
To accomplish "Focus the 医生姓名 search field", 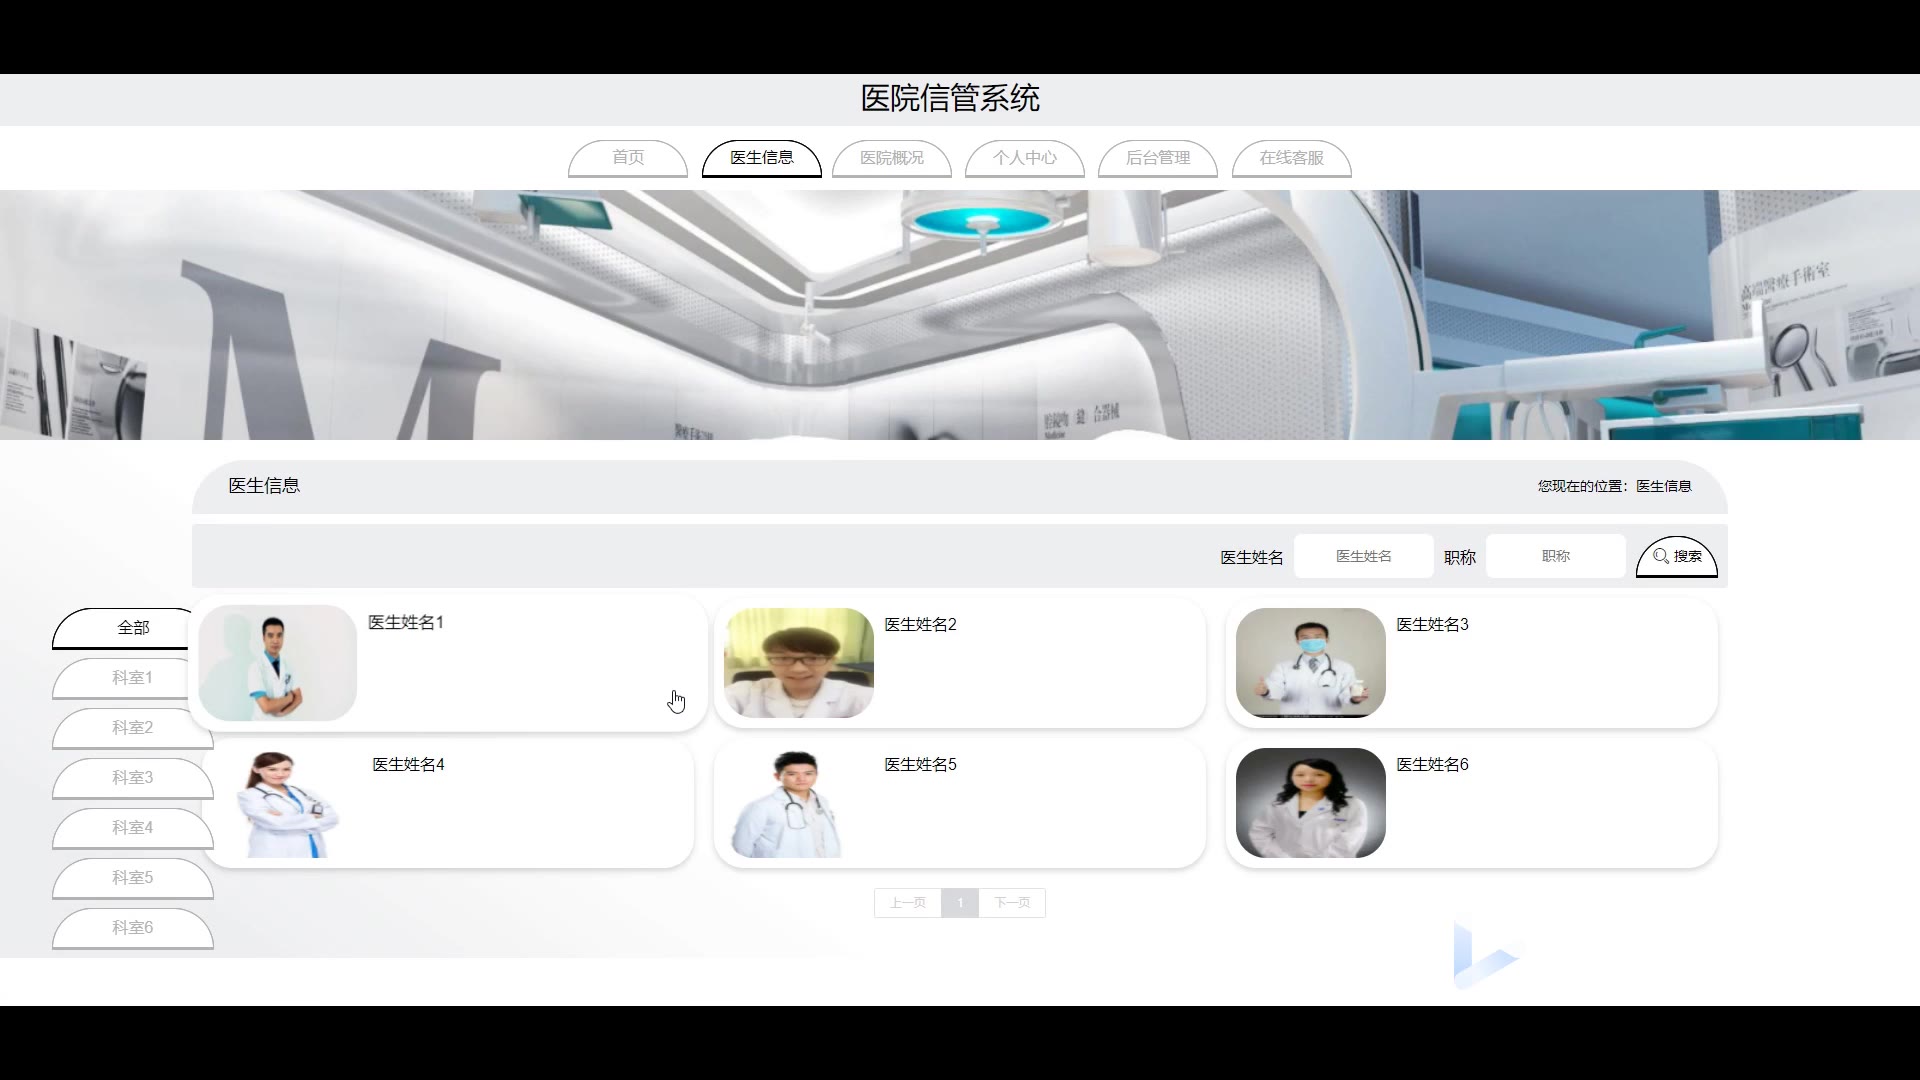I will point(1363,556).
